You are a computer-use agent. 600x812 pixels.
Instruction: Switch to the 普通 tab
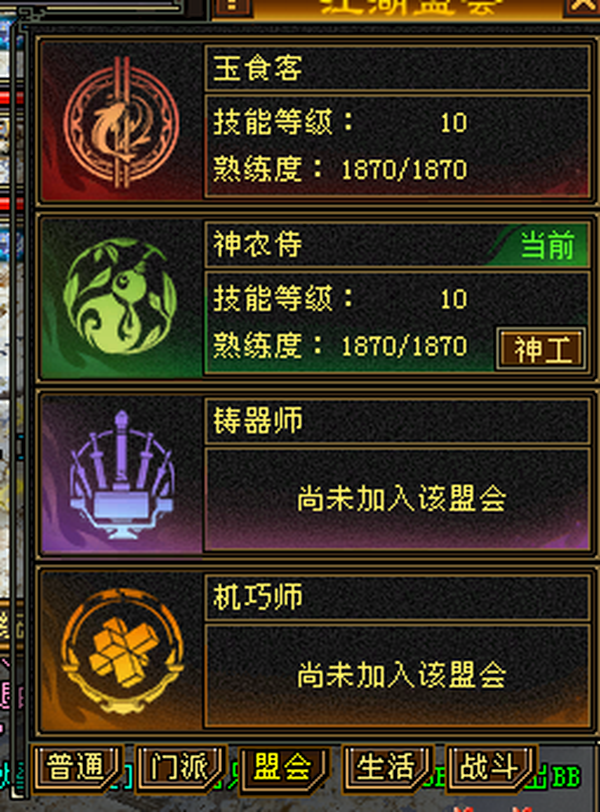coord(78,768)
